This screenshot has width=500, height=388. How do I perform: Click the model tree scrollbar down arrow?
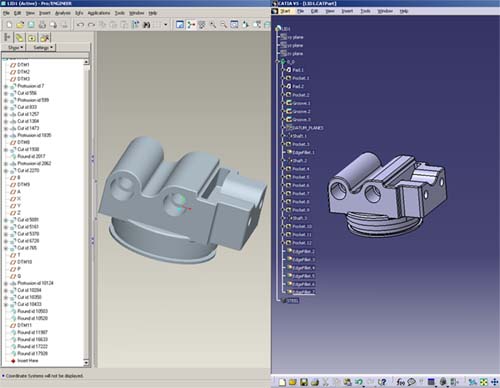(86, 363)
